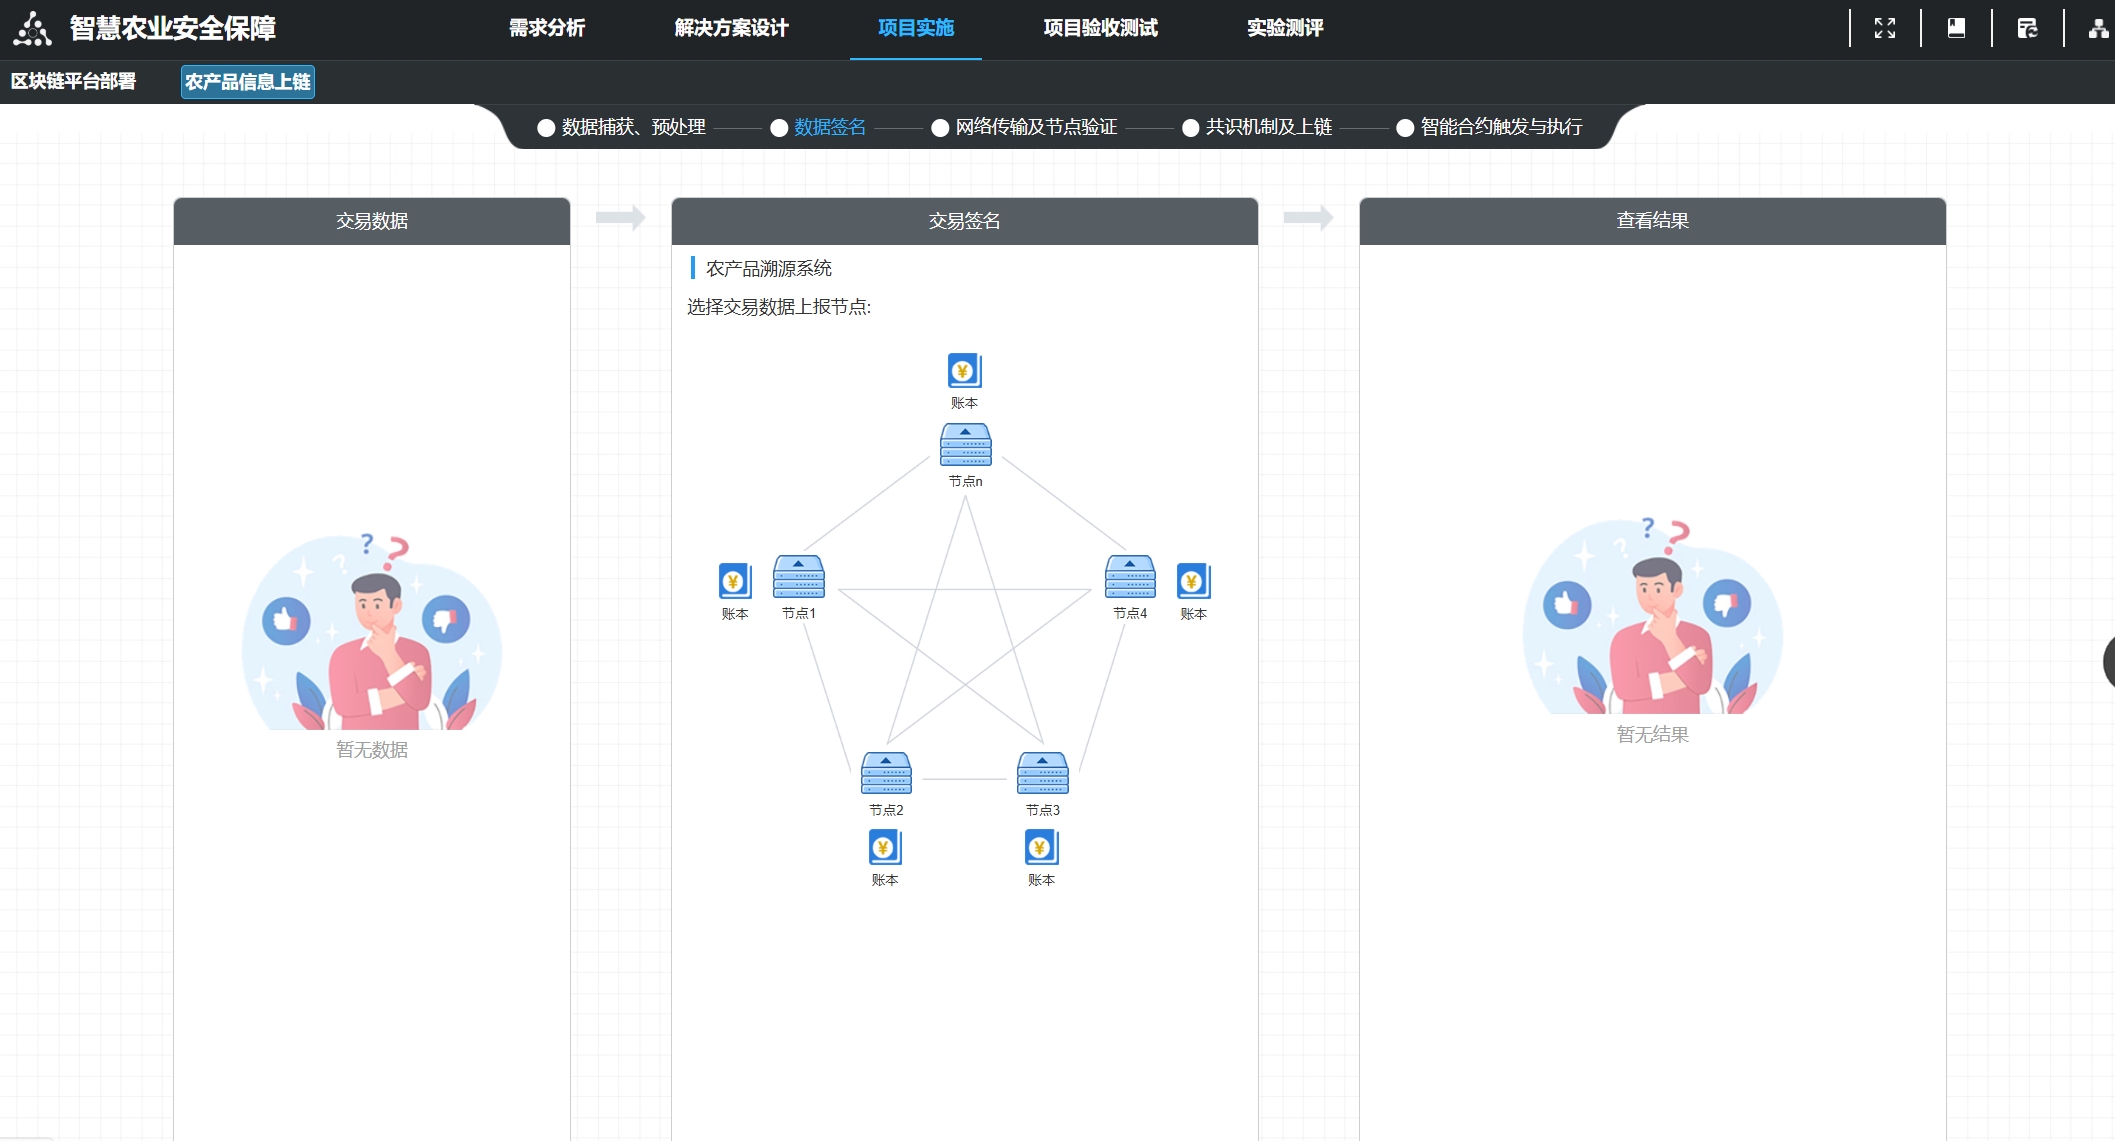2115x1141 pixels.
Task: Switch to the 需求分析 tab
Action: coord(547,28)
